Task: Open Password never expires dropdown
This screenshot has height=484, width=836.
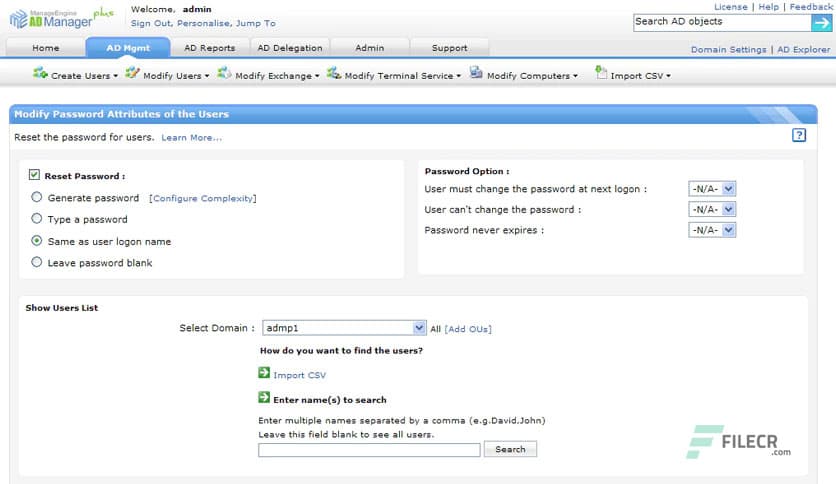Action: [712, 230]
